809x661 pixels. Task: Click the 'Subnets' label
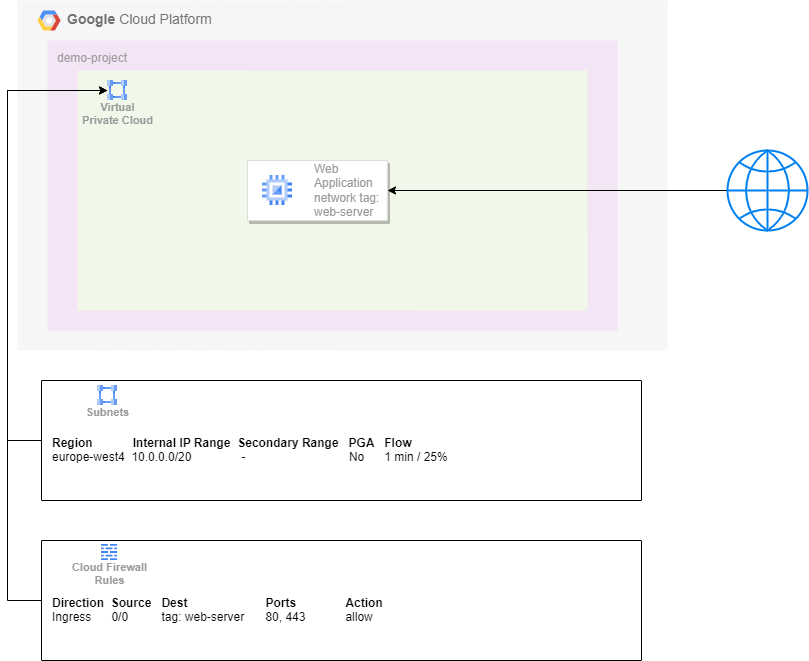pos(107,412)
